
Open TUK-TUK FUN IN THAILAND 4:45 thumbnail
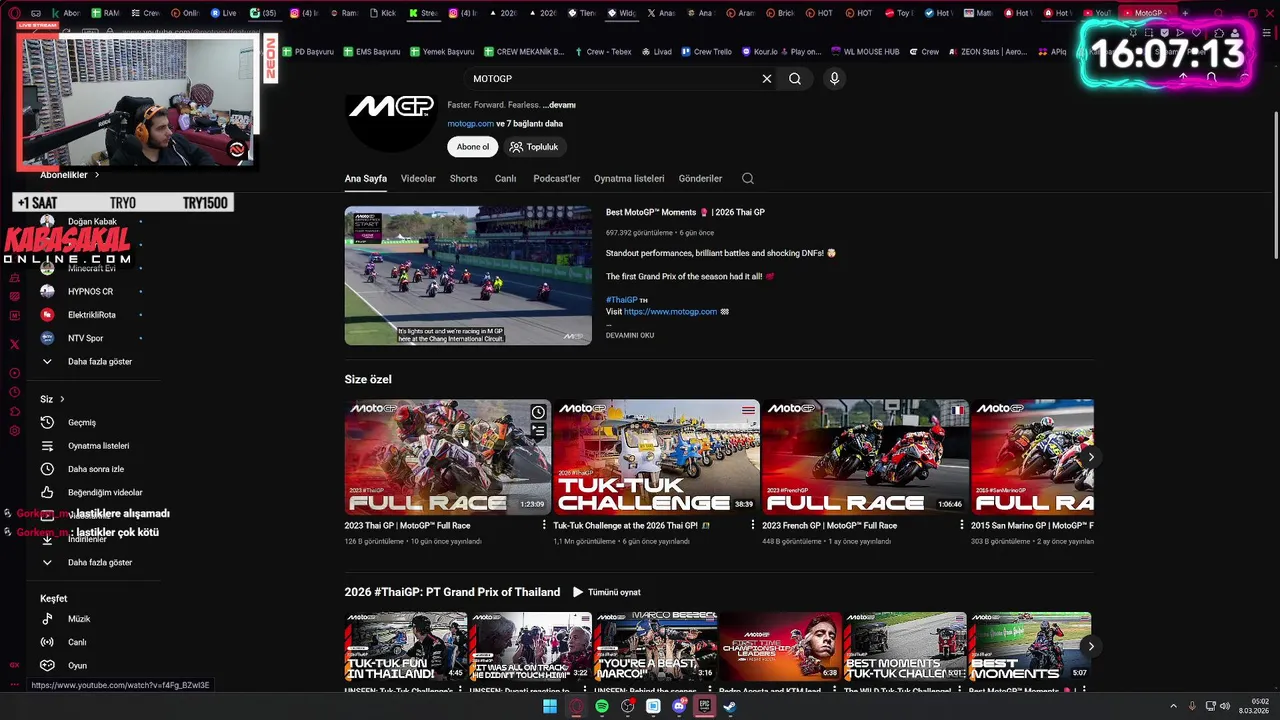pyautogui.click(x=406, y=647)
